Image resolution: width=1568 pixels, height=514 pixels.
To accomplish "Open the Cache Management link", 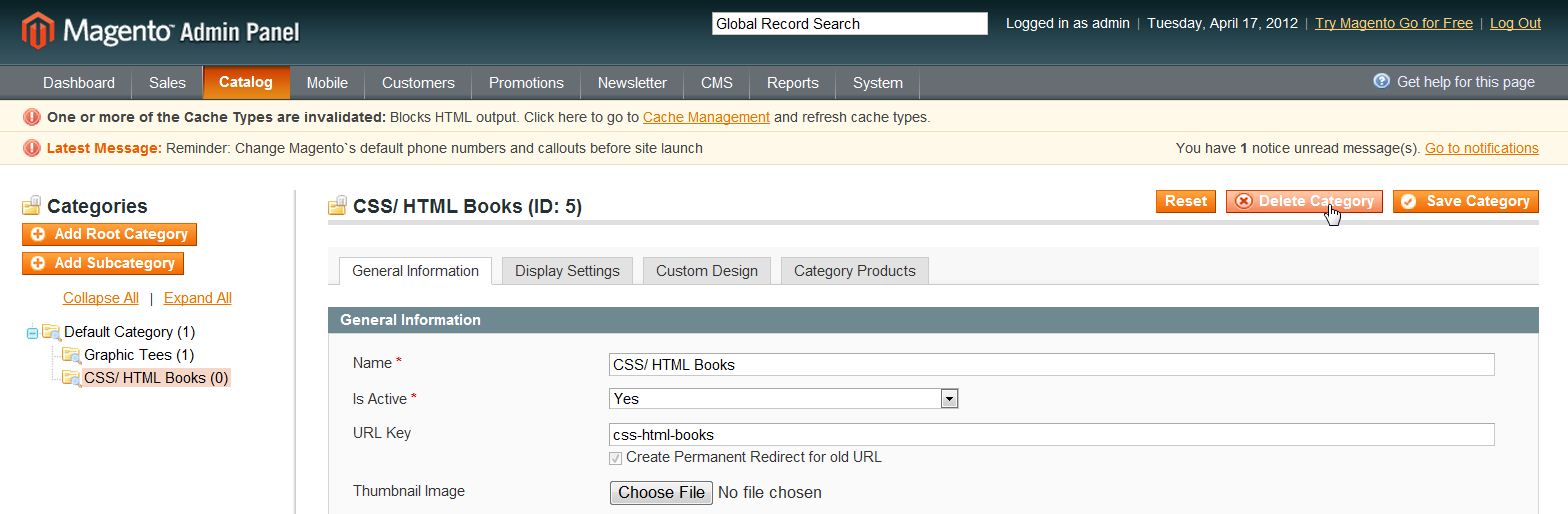I will click(706, 117).
